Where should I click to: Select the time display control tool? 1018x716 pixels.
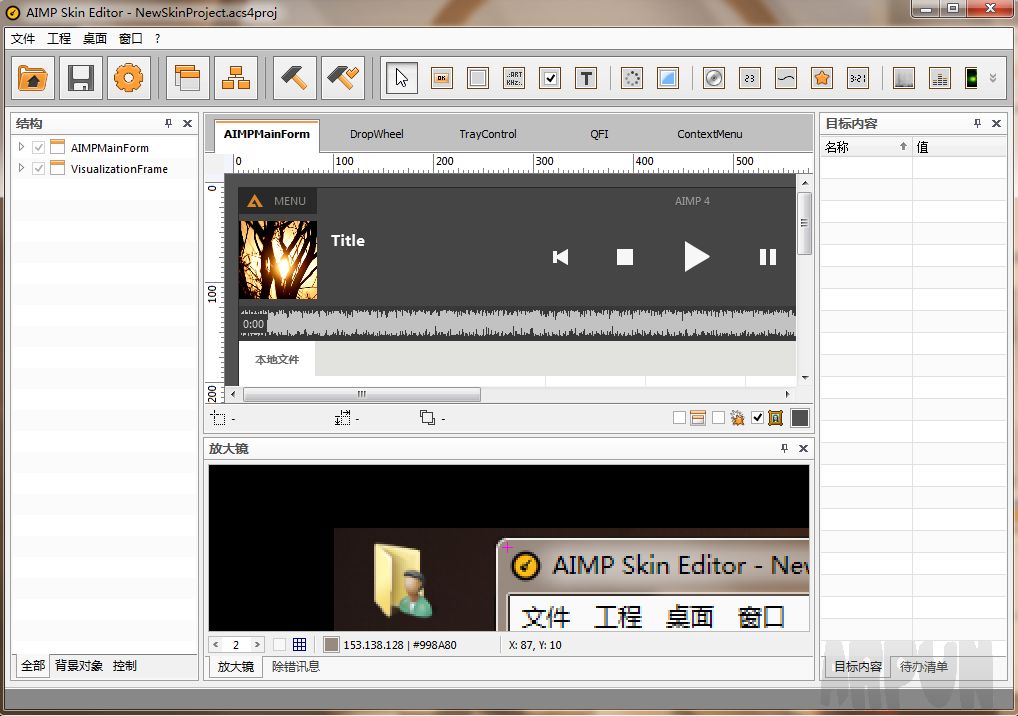pyautogui.click(x=857, y=78)
